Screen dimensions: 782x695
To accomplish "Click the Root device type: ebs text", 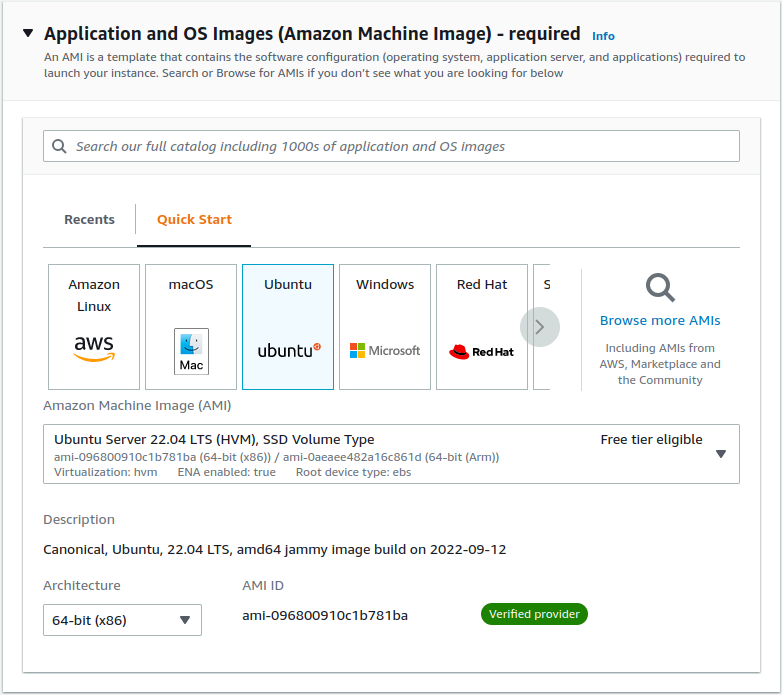I will (x=354, y=472).
